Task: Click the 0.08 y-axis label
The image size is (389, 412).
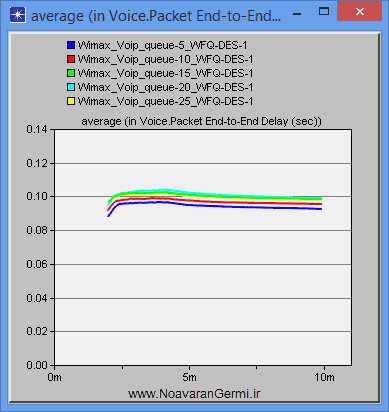Action: (37, 230)
